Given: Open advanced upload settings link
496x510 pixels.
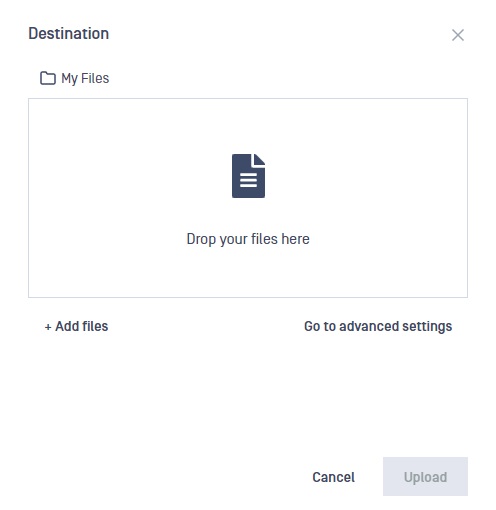Looking at the screenshot, I should [x=378, y=326].
